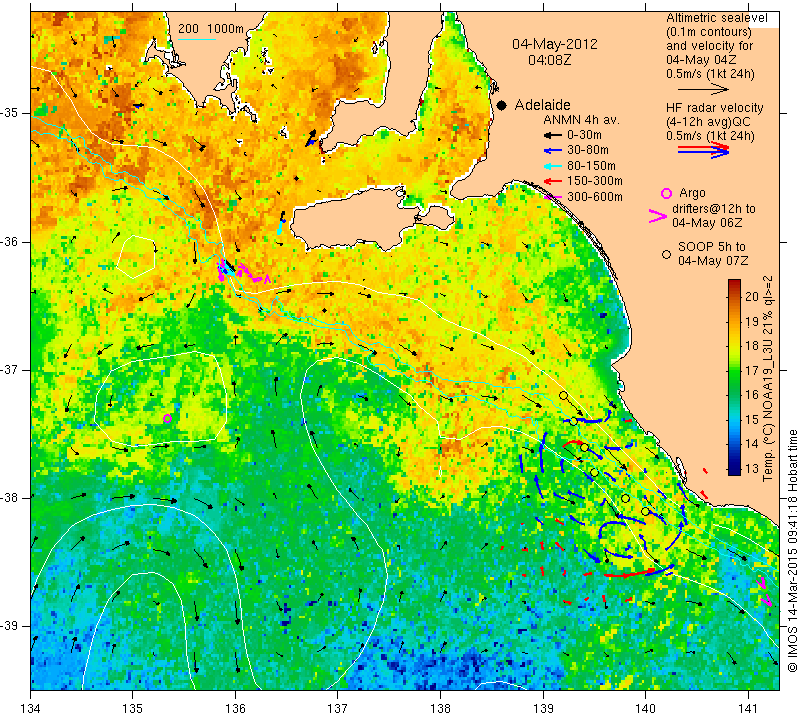Click the date 04-May-2012 label

pos(555,44)
